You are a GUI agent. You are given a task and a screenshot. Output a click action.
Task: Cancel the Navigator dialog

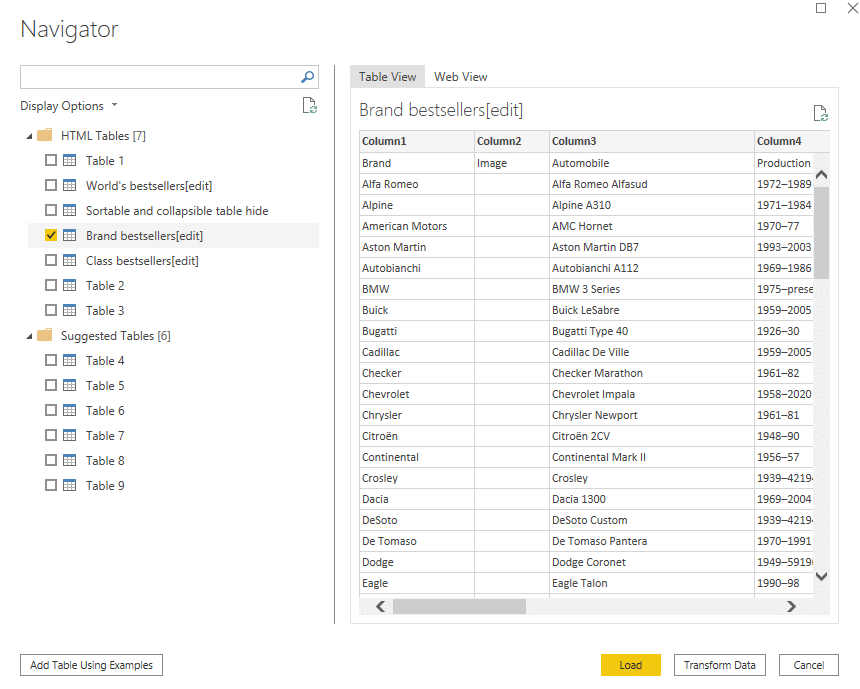click(x=808, y=665)
